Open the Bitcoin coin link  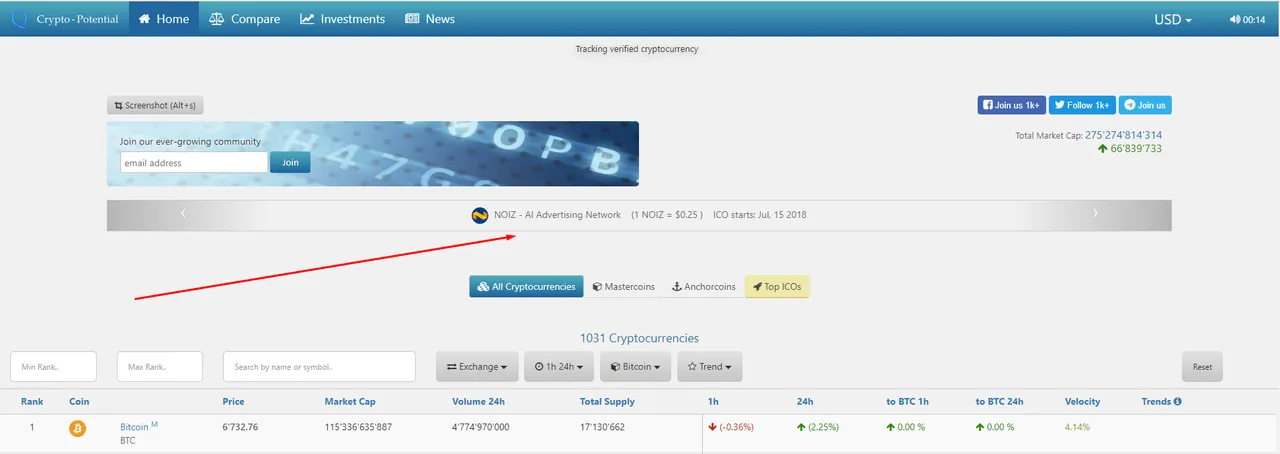pyautogui.click(x=134, y=426)
